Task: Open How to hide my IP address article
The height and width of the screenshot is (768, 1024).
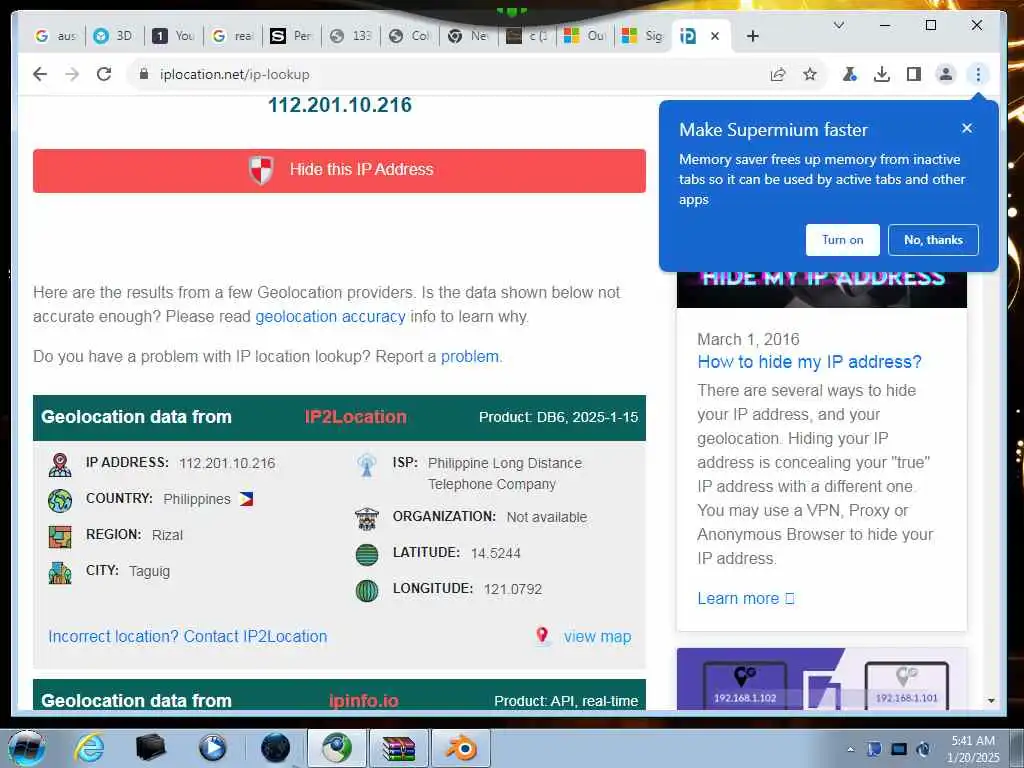Action: pos(809,362)
